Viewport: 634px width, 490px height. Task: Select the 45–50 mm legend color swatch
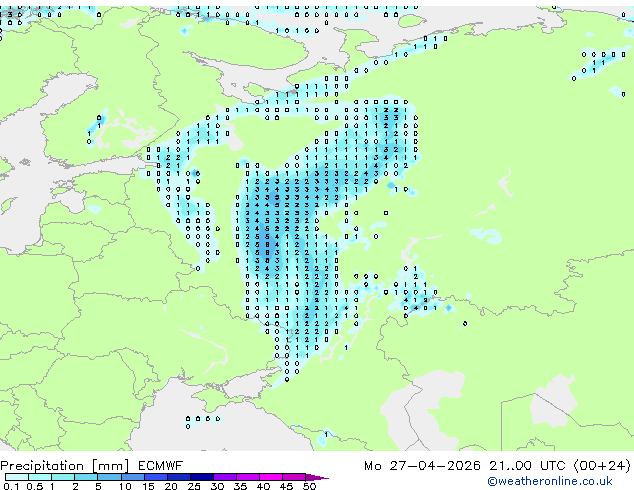294,477
